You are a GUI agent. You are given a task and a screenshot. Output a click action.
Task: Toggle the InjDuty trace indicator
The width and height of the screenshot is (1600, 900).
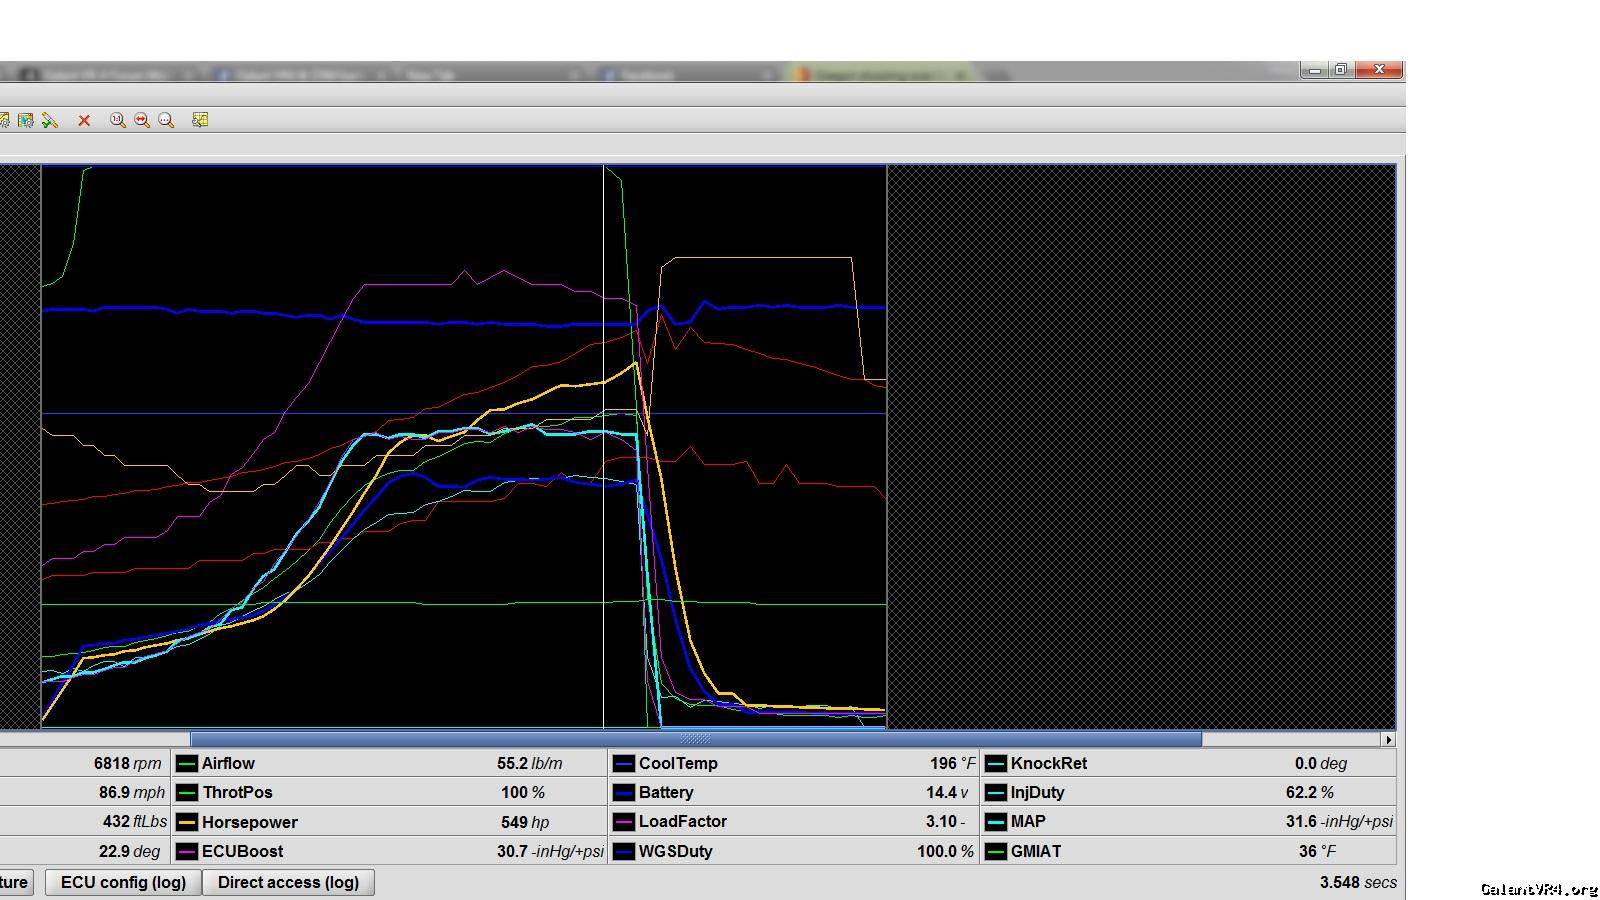click(x=995, y=793)
